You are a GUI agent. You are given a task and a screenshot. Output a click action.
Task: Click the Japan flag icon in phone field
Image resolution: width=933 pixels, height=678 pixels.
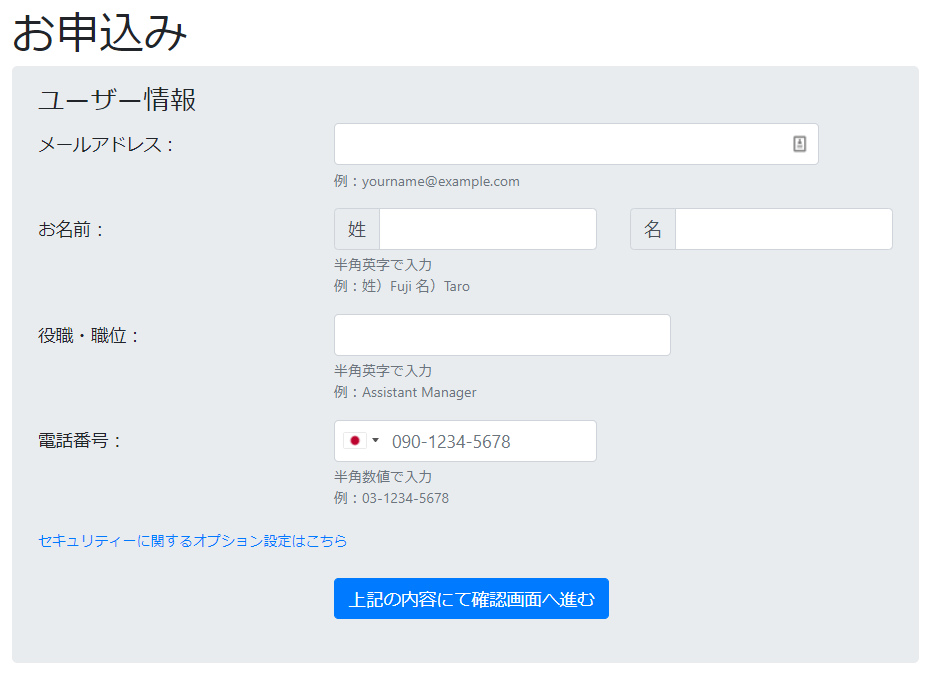tap(355, 440)
